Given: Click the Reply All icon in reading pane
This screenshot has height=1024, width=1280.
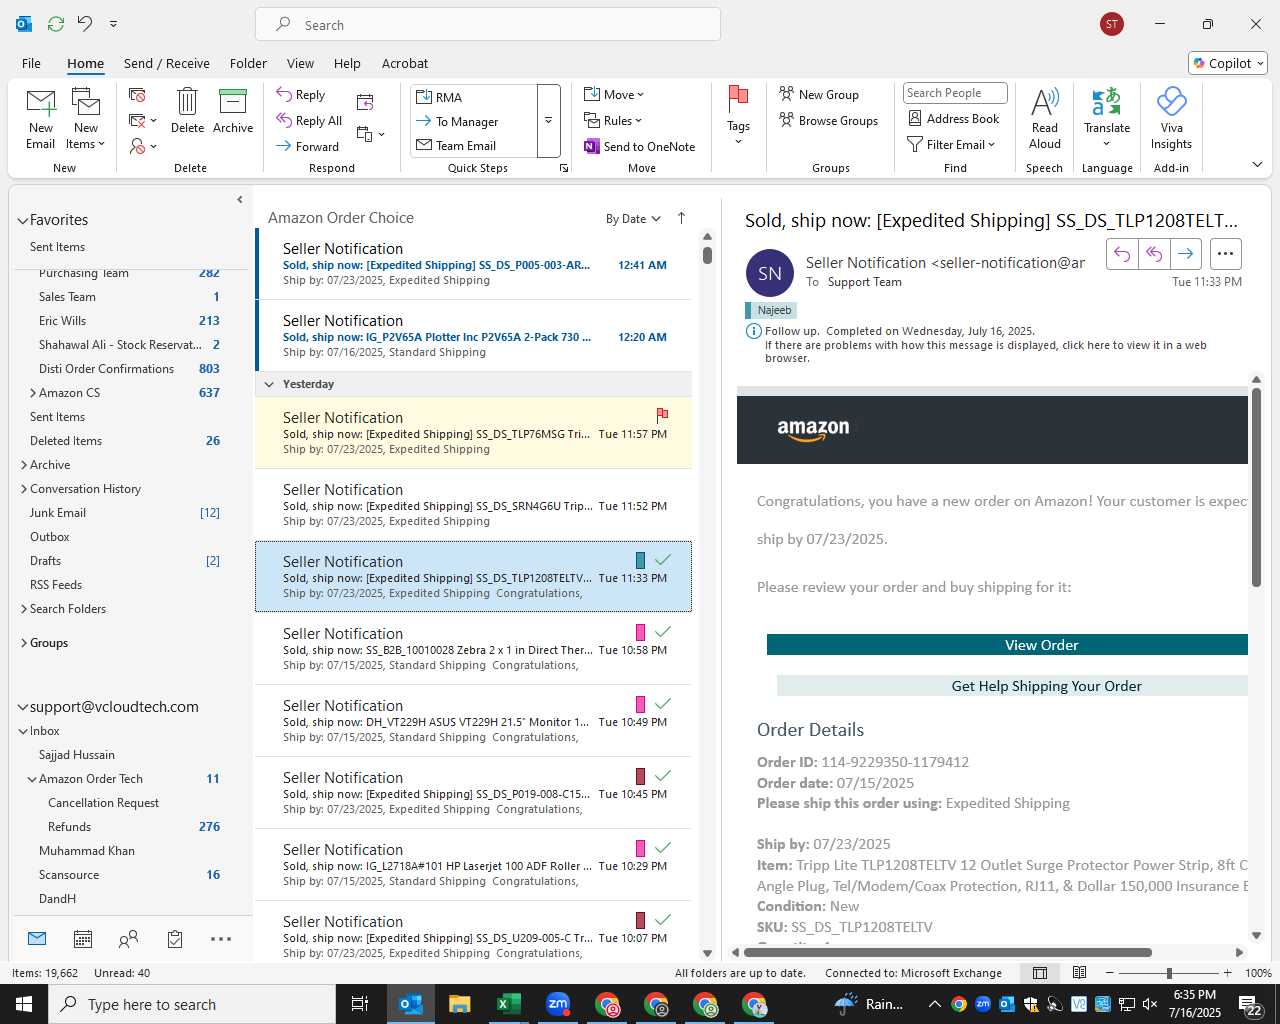Looking at the screenshot, I should click(1154, 254).
